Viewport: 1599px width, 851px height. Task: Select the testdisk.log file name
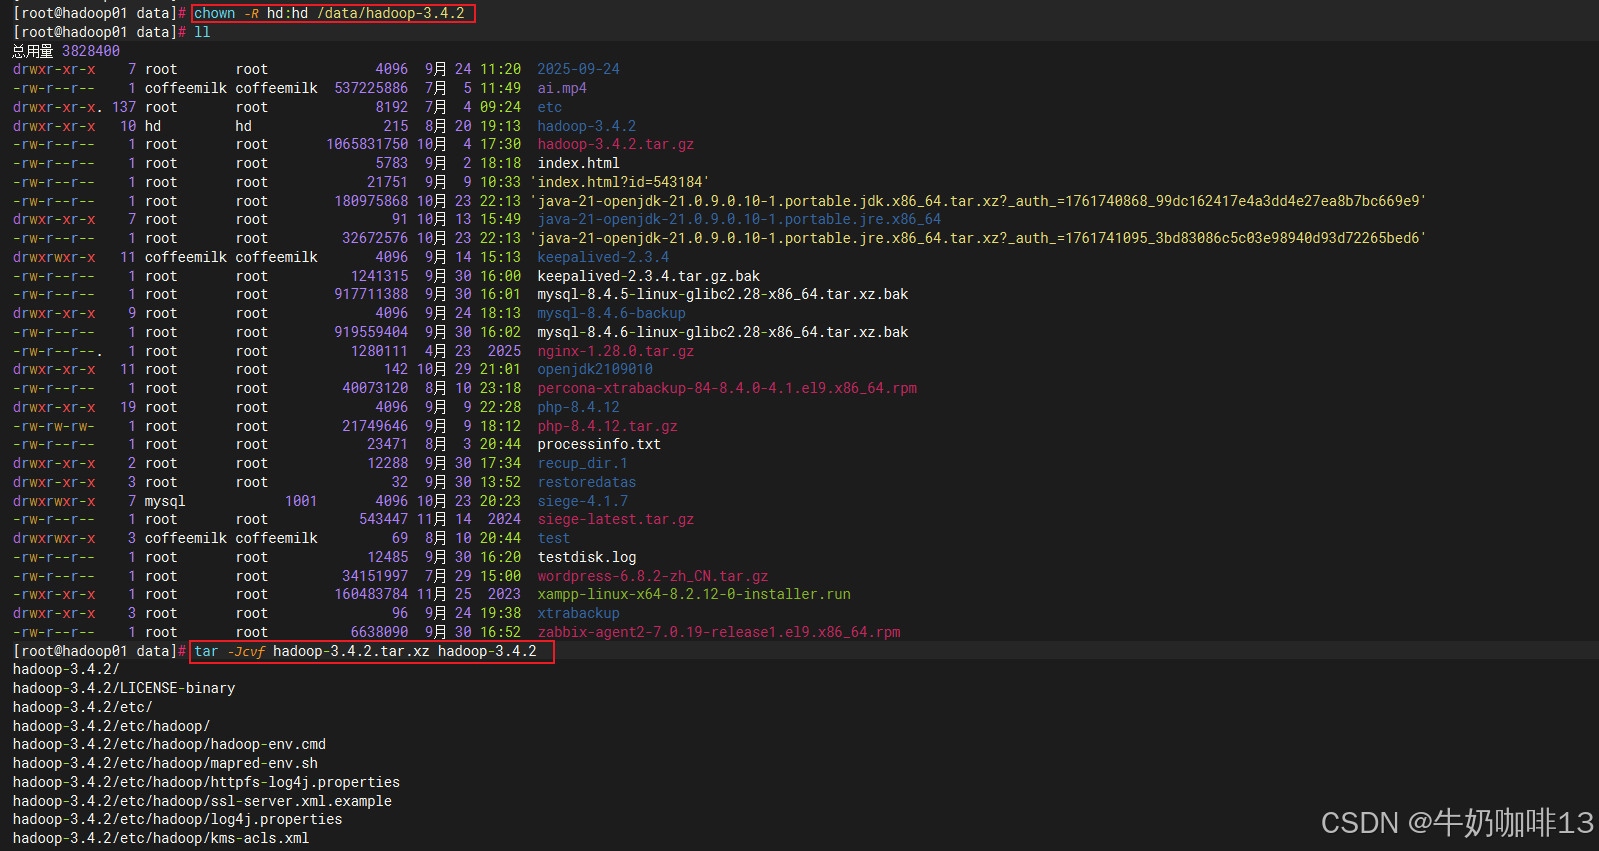point(587,557)
